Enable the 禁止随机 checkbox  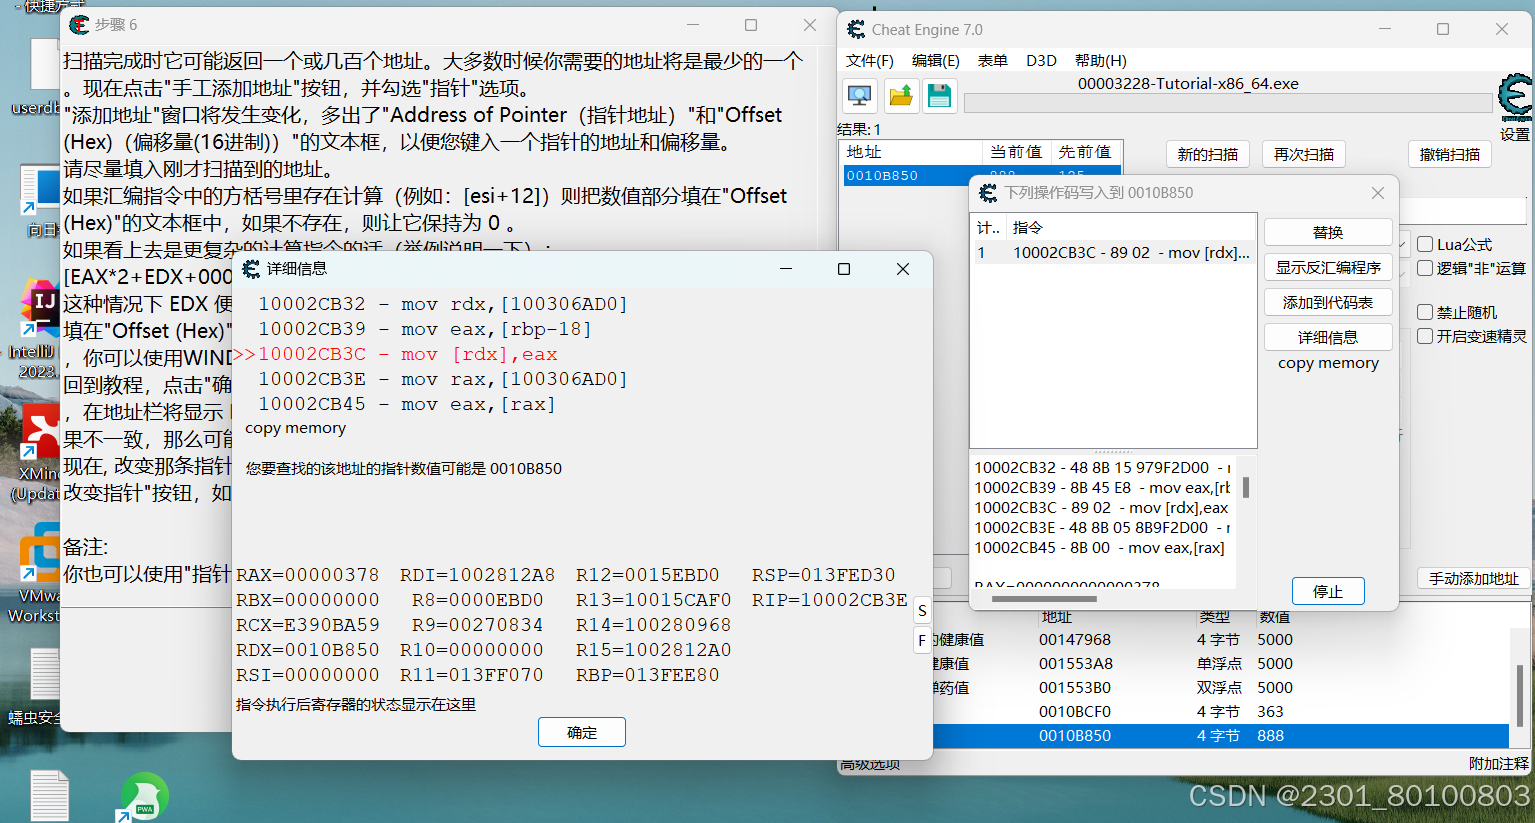1425,312
